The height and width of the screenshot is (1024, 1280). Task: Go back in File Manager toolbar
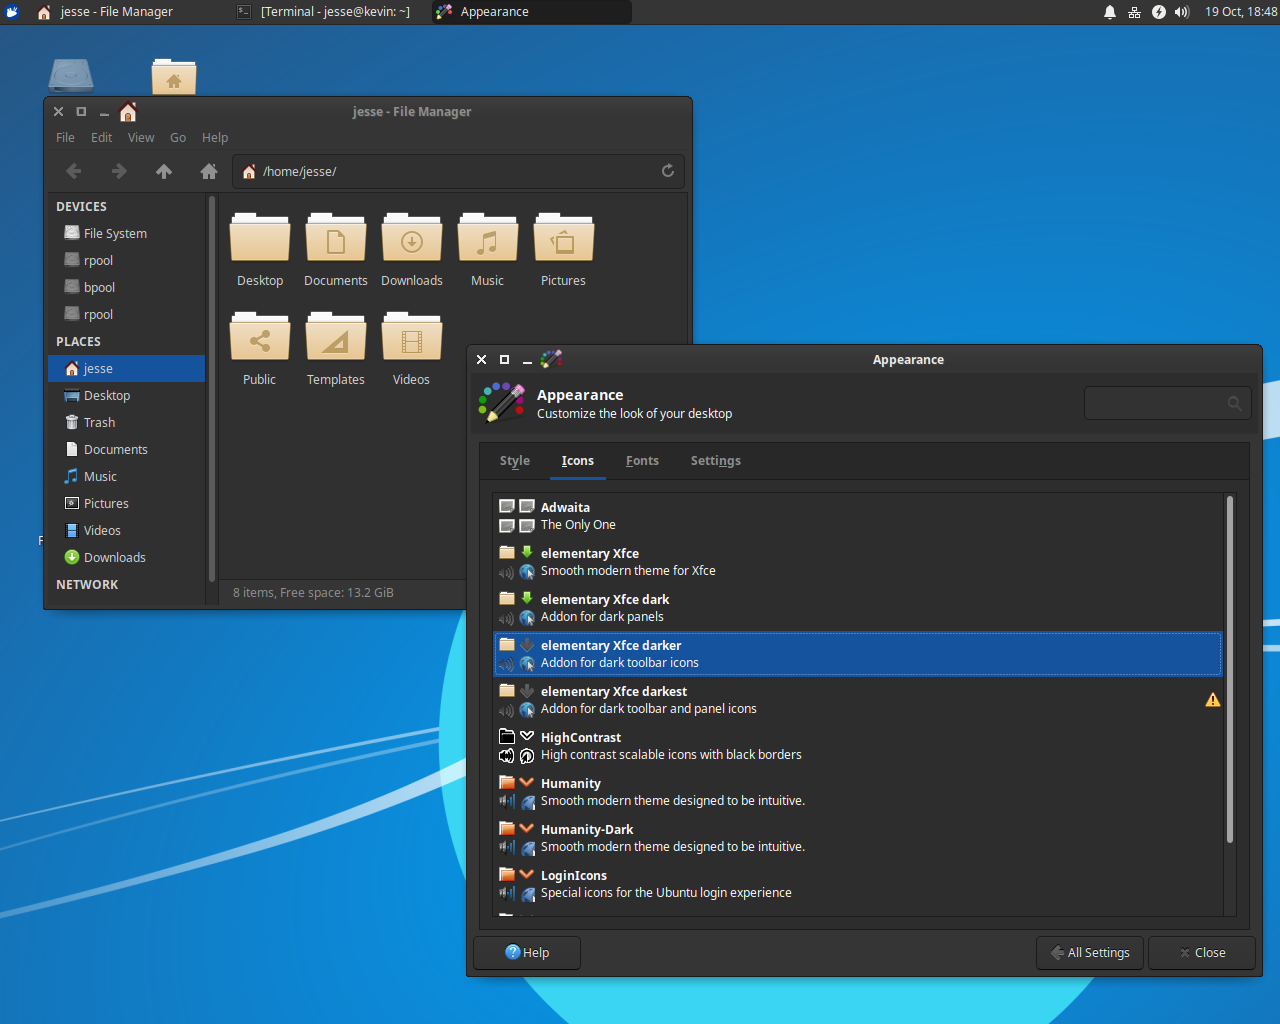tap(73, 171)
